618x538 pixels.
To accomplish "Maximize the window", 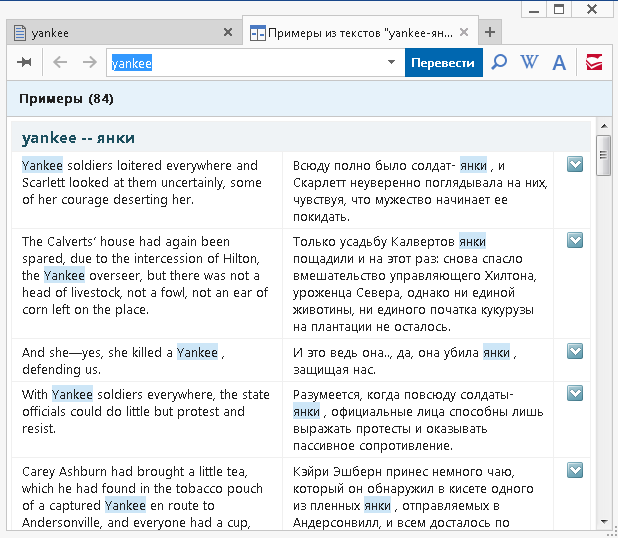I will pyautogui.click(x=559, y=9).
